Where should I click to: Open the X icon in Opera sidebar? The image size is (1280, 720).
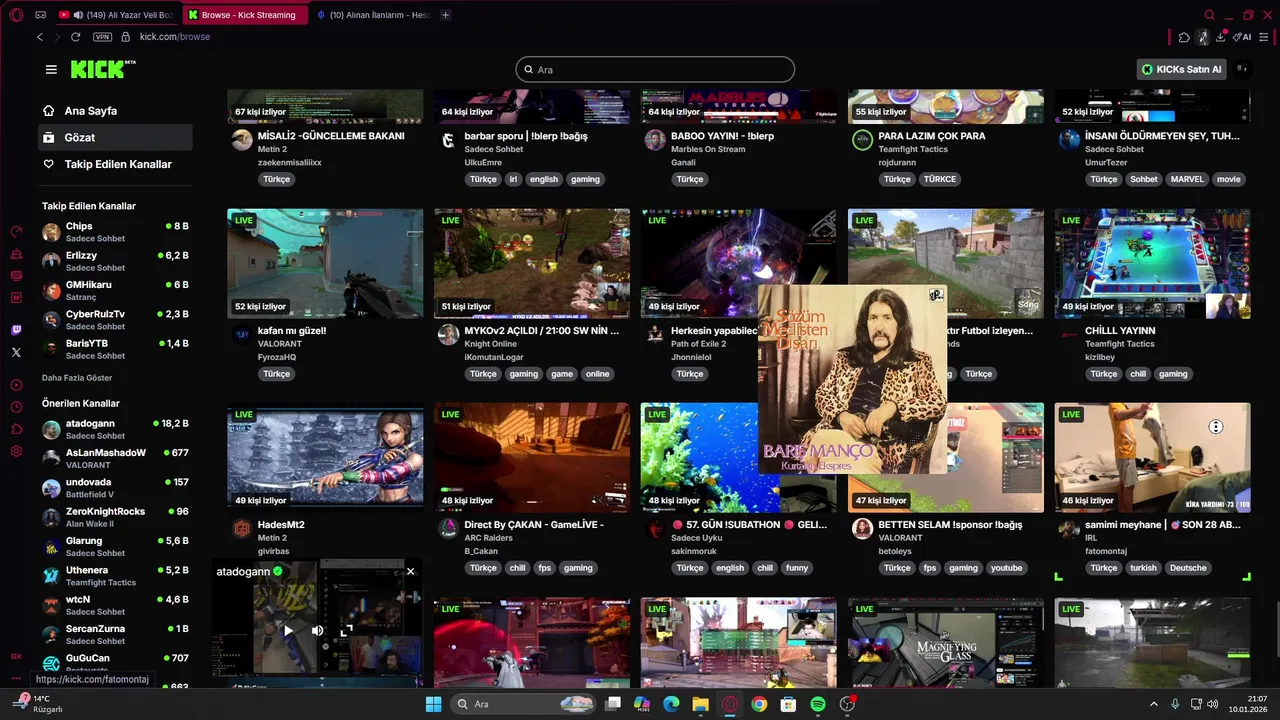(x=16, y=352)
